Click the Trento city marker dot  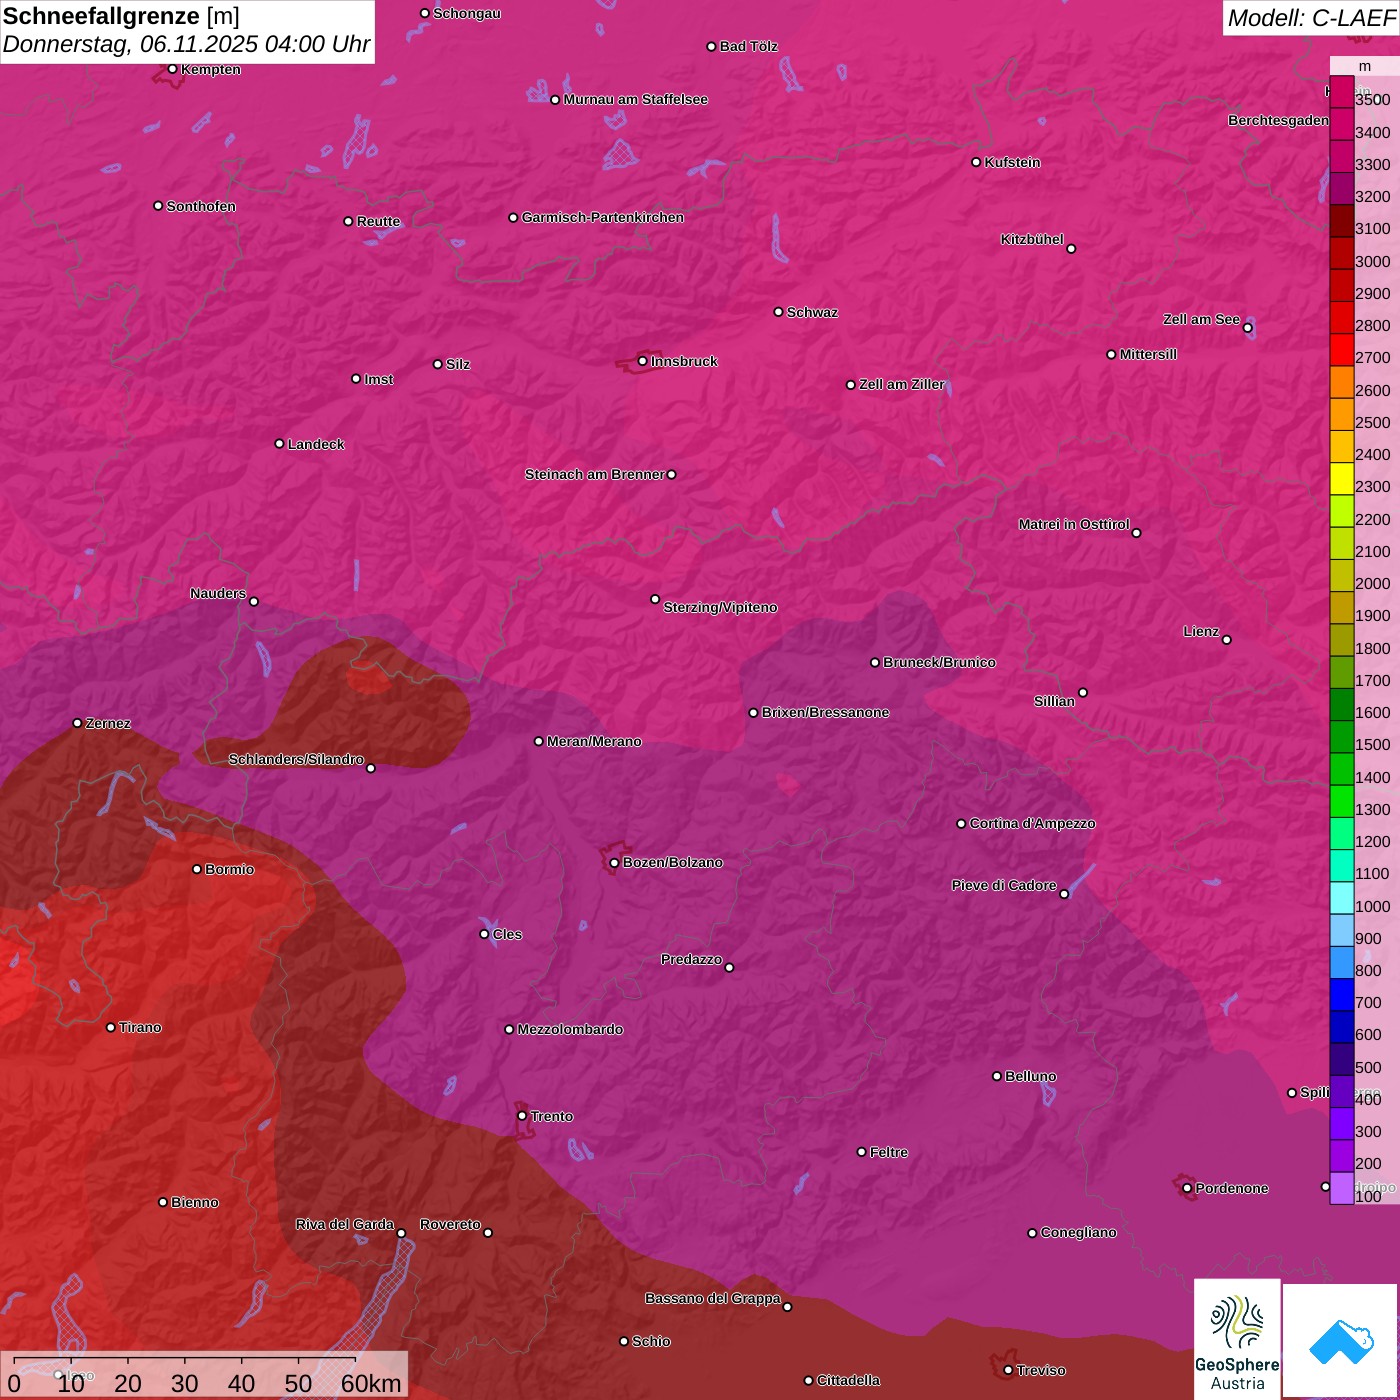(522, 1116)
